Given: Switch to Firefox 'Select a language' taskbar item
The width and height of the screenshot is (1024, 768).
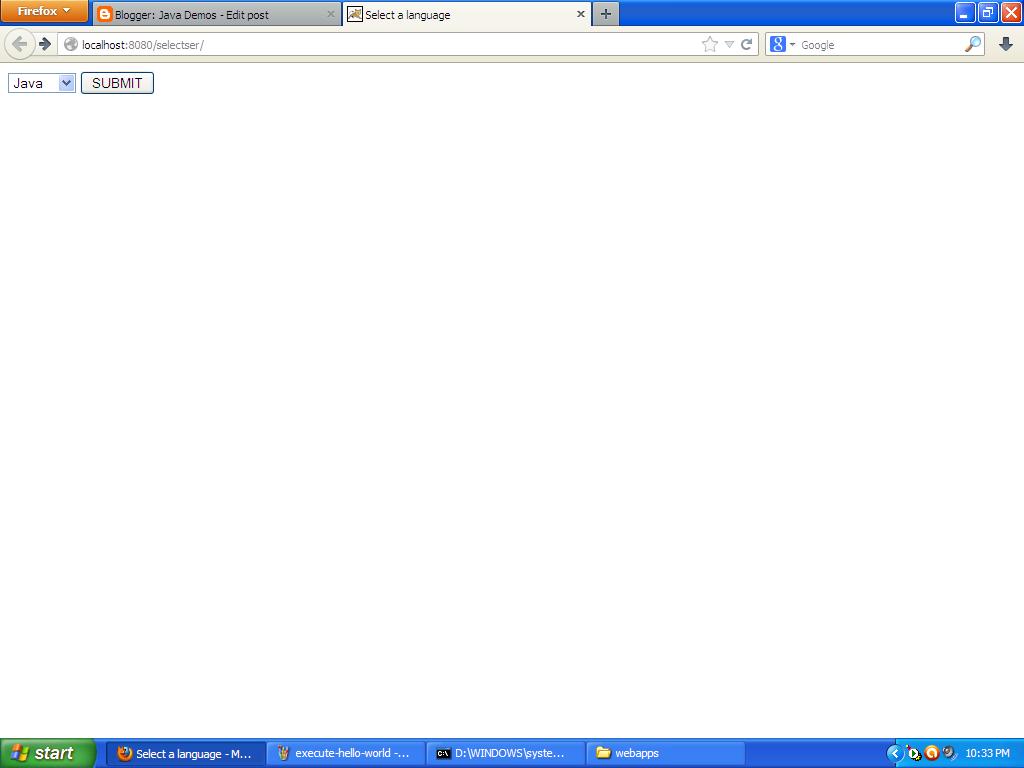Looking at the screenshot, I should coord(186,753).
